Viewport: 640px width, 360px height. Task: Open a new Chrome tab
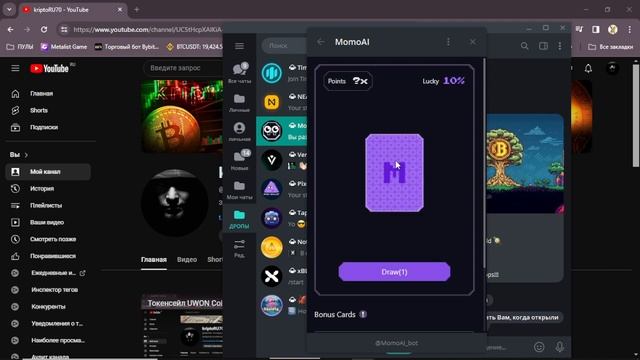pyautogui.click(x=136, y=9)
